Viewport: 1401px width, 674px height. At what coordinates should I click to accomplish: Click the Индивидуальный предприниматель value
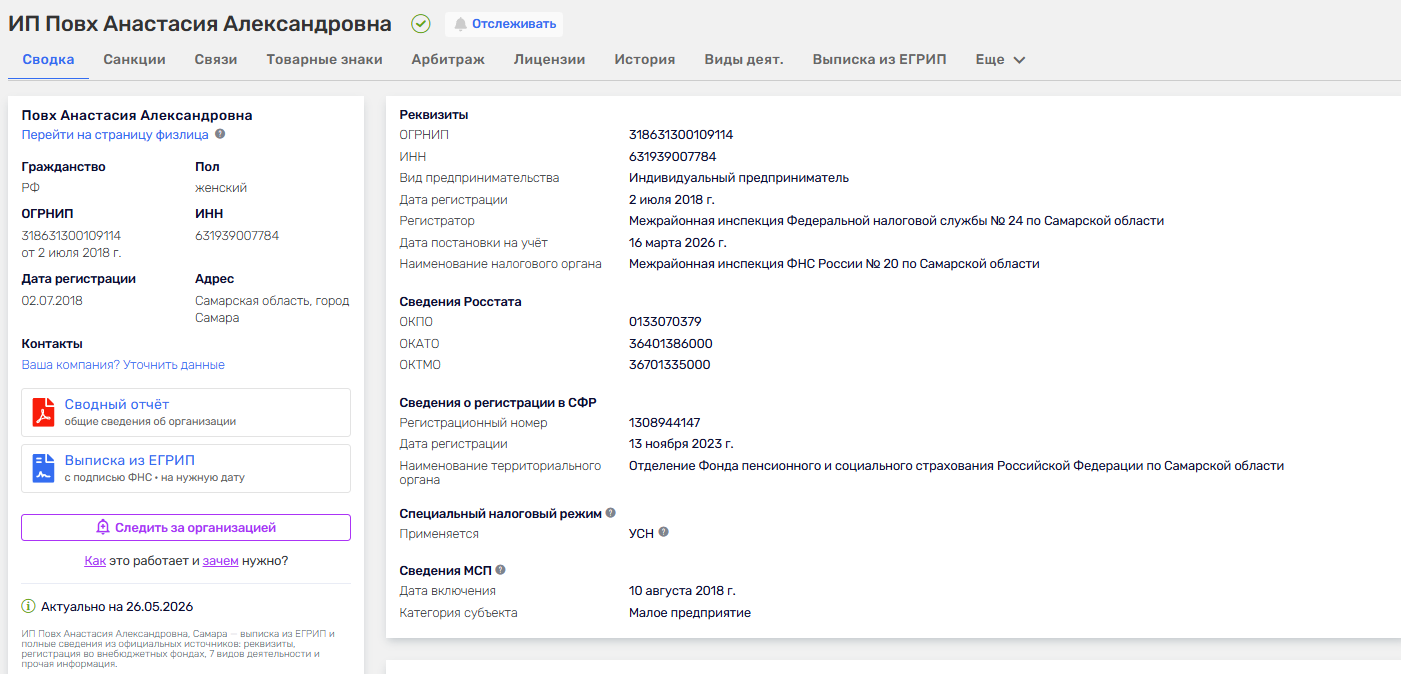tap(739, 178)
